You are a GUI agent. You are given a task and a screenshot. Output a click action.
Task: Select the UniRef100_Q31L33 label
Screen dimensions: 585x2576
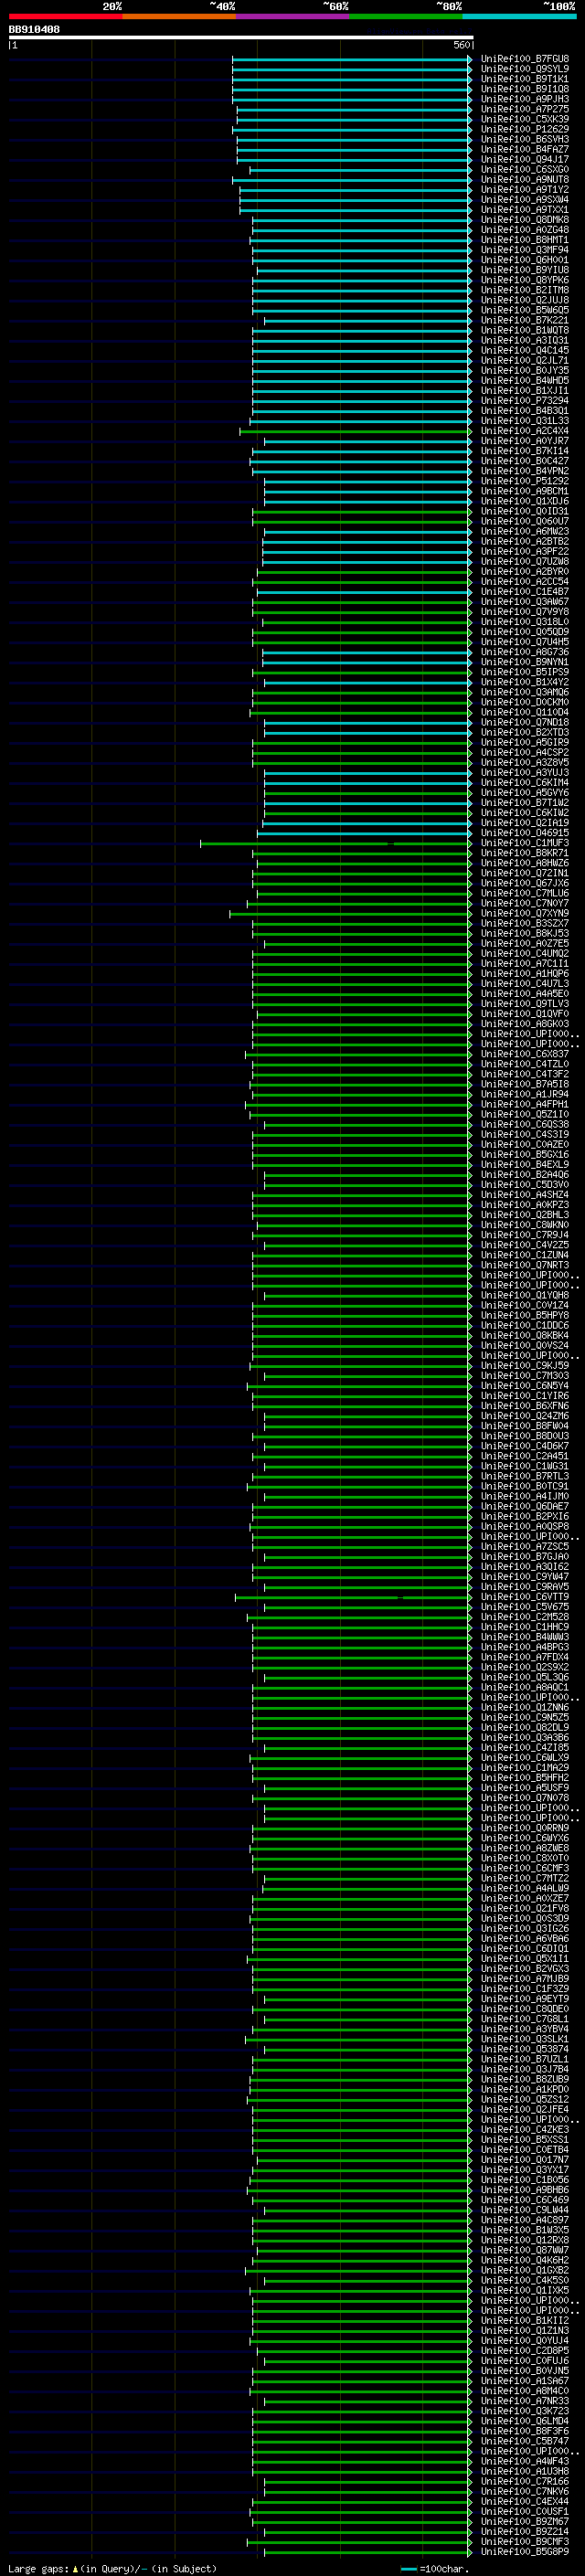click(x=524, y=421)
